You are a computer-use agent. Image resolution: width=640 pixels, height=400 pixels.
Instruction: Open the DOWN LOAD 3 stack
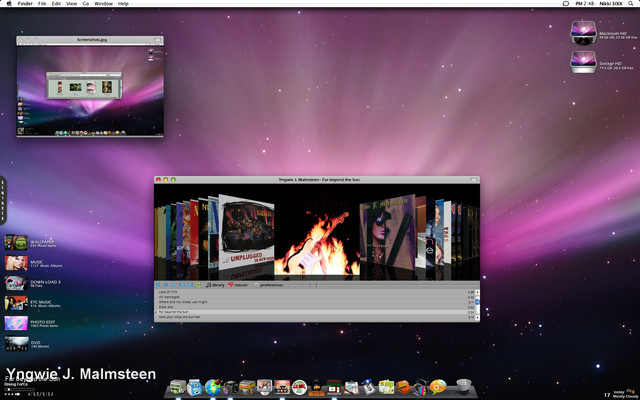(x=16, y=283)
